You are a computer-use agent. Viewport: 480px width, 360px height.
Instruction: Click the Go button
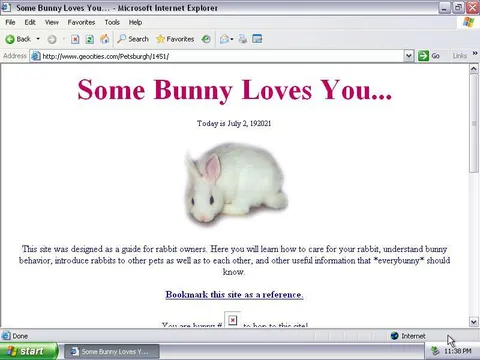[x=429, y=56]
